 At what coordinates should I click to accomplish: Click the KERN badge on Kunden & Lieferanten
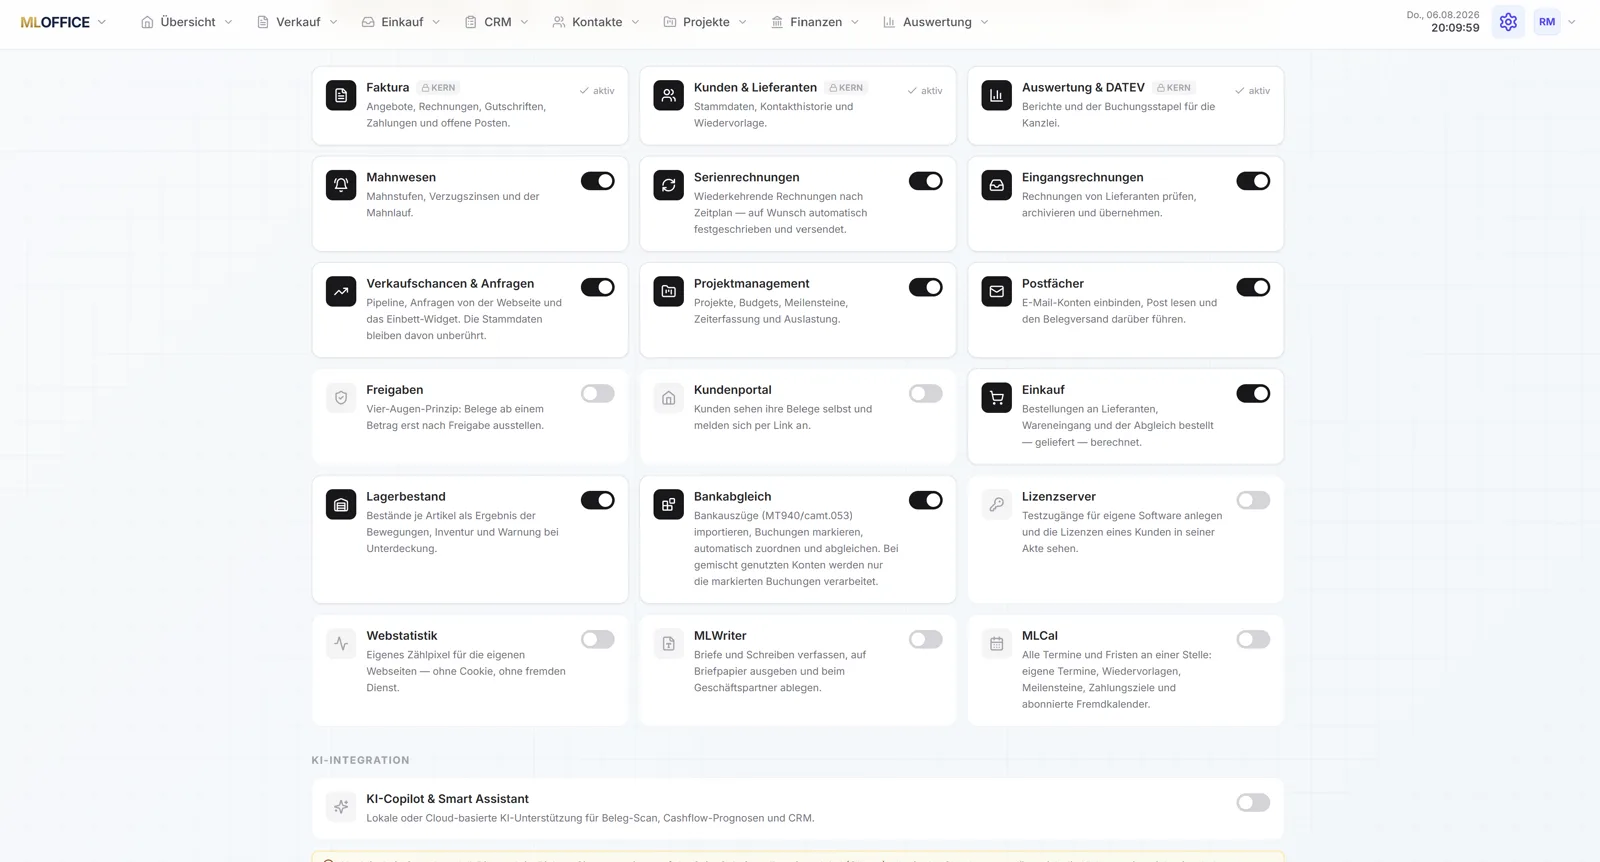tap(846, 88)
